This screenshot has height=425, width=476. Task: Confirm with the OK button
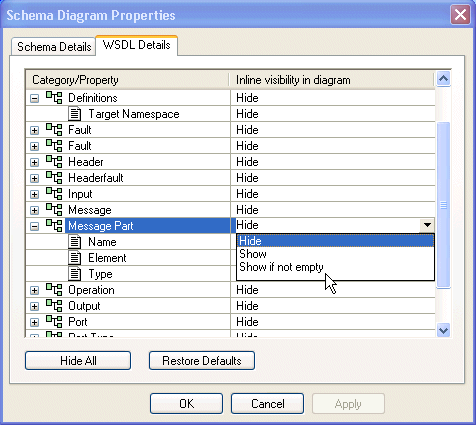[186, 404]
